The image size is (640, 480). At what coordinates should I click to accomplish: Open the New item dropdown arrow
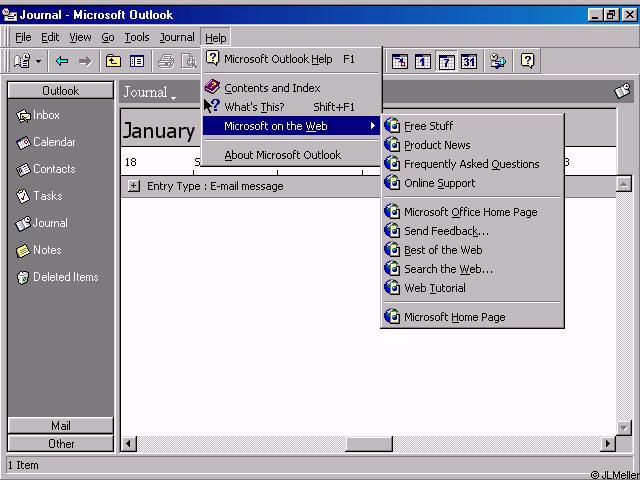[38, 62]
